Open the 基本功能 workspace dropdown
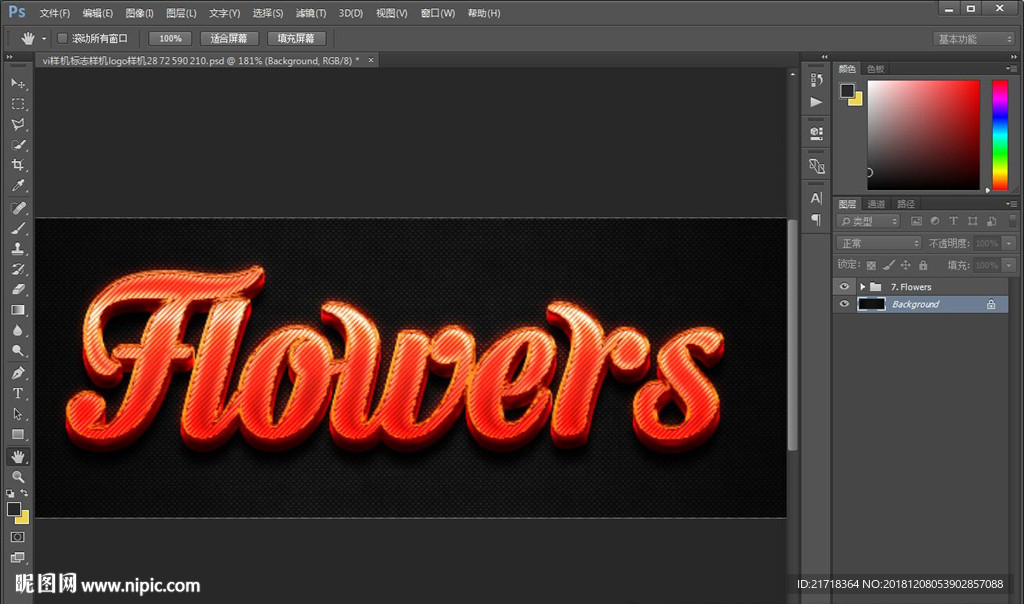The image size is (1024, 604). coord(974,39)
